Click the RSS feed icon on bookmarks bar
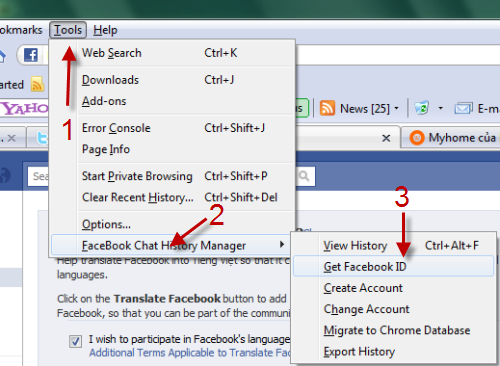Viewport: 500px width, 366px height. (x=37, y=84)
